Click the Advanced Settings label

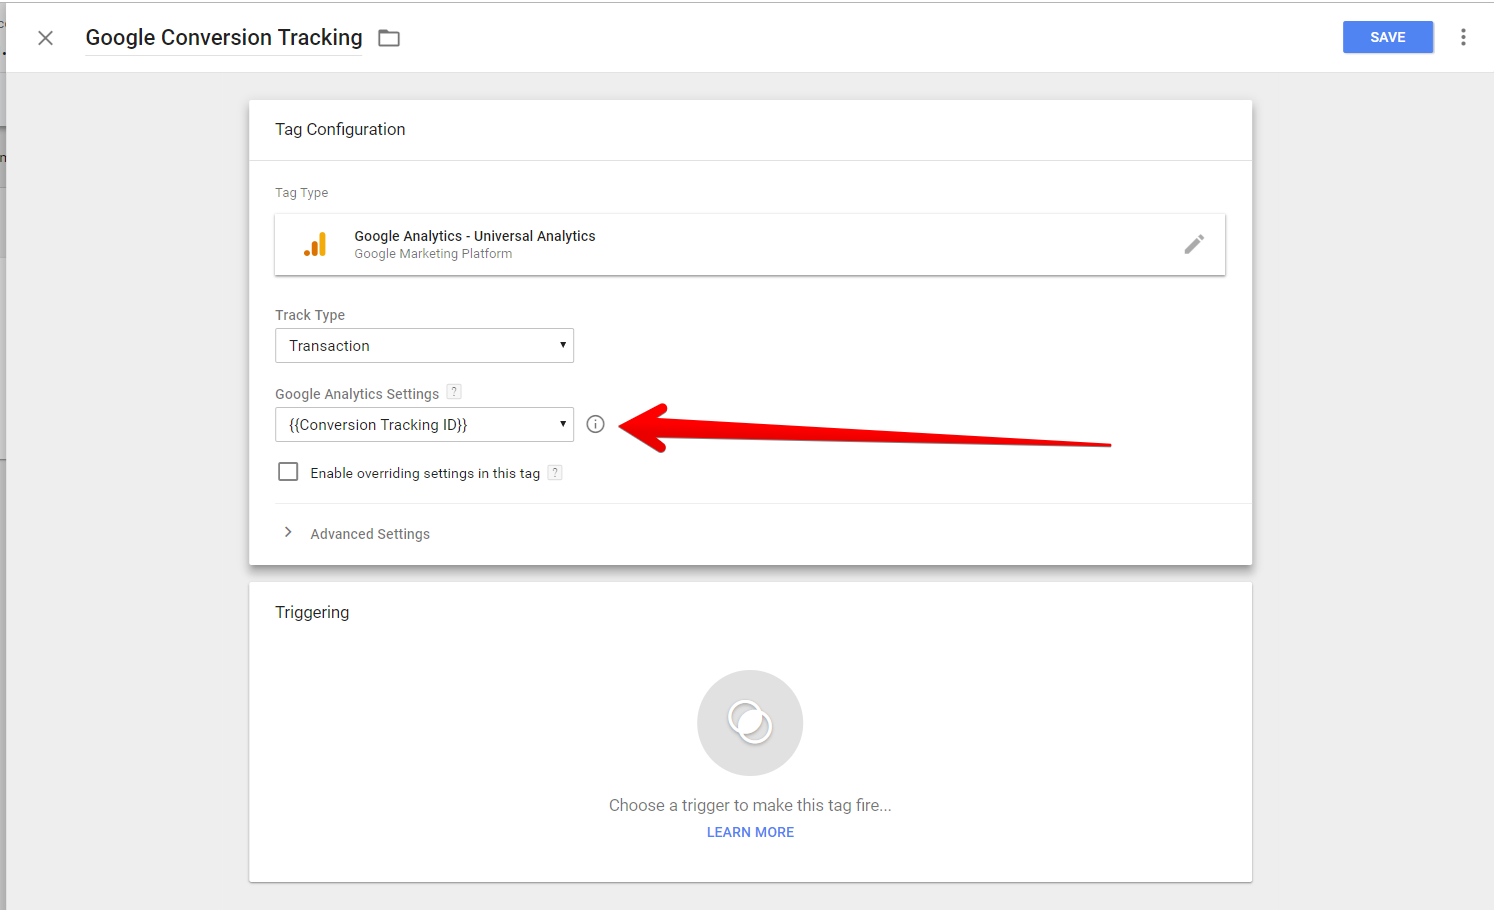coord(370,534)
